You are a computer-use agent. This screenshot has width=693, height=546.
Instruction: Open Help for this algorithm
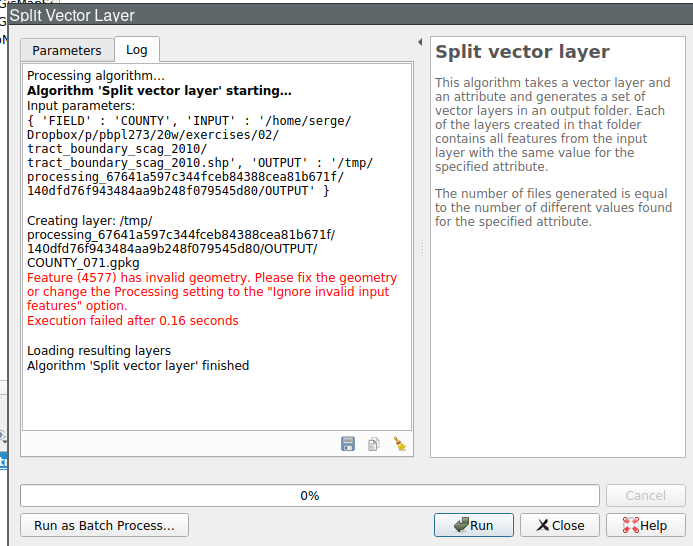coord(645,525)
